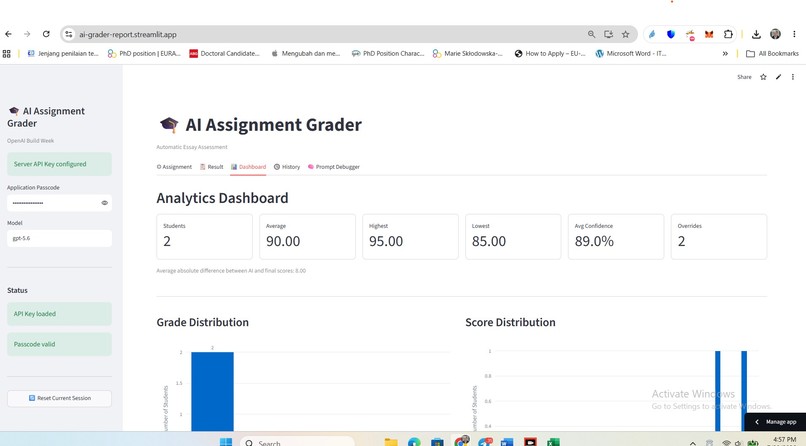Viewport: 806px width, 446px height.
Task: Click the zoom magnifier icon in address bar
Action: 592,34
